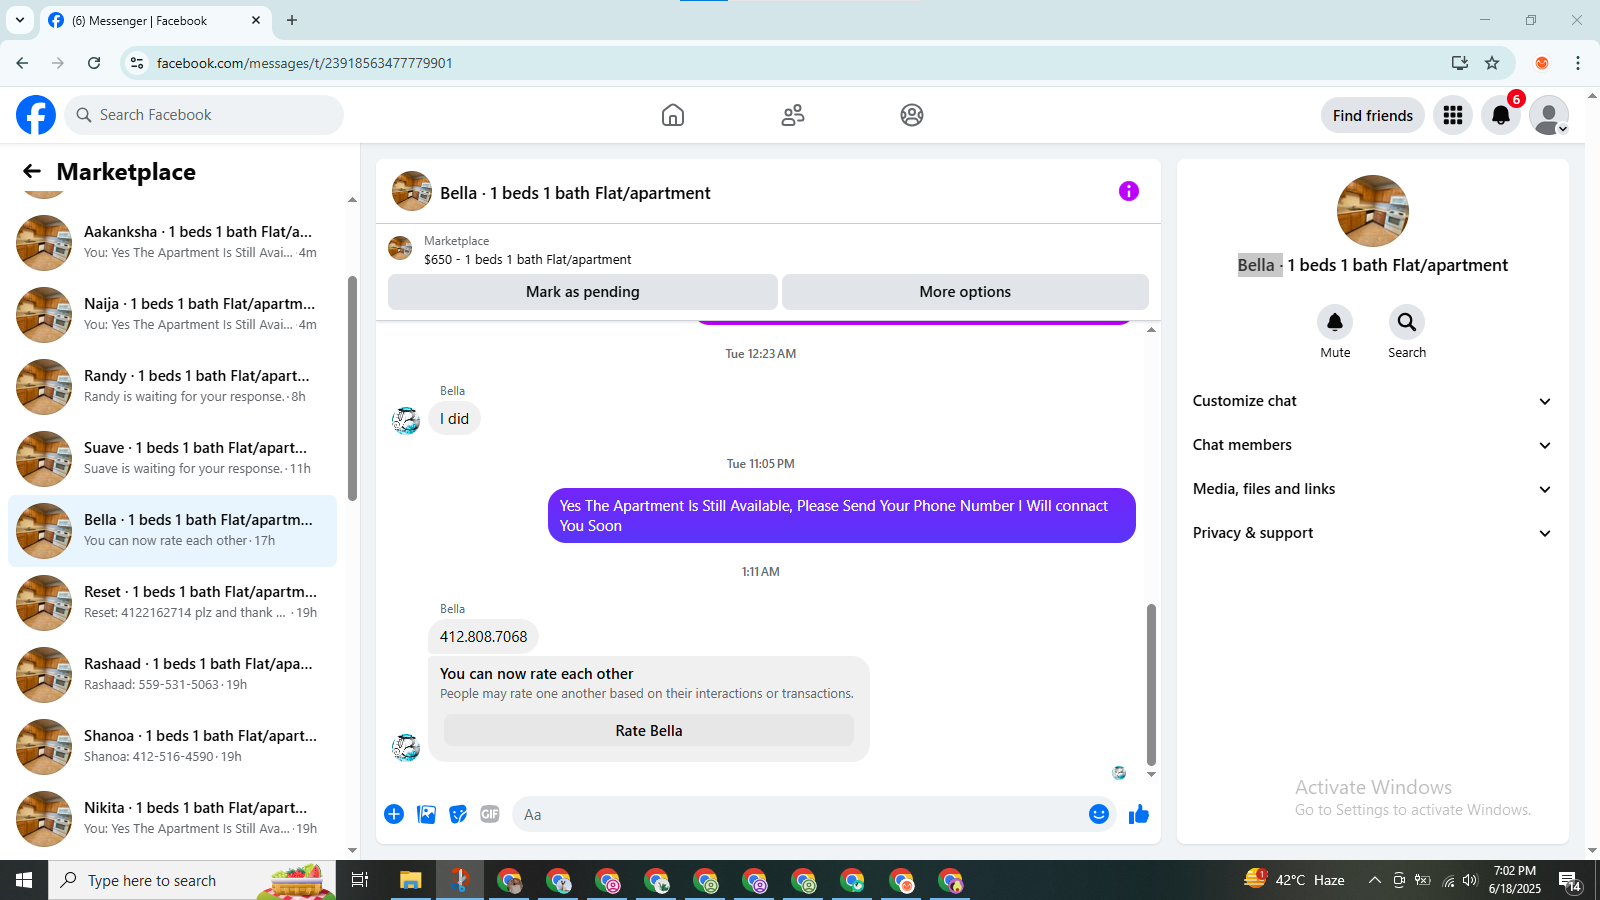1600x900 pixels.
Task: Open Windows Start menu
Action: [24, 880]
